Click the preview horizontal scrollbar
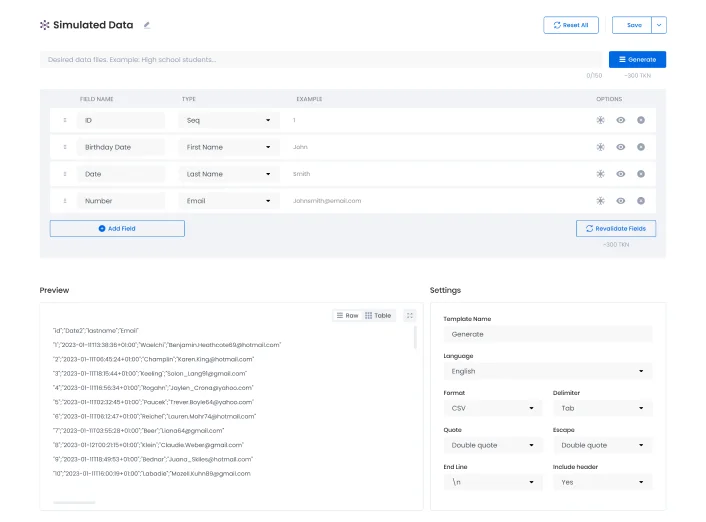The height and width of the screenshot is (522, 706). (x=74, y=502)
